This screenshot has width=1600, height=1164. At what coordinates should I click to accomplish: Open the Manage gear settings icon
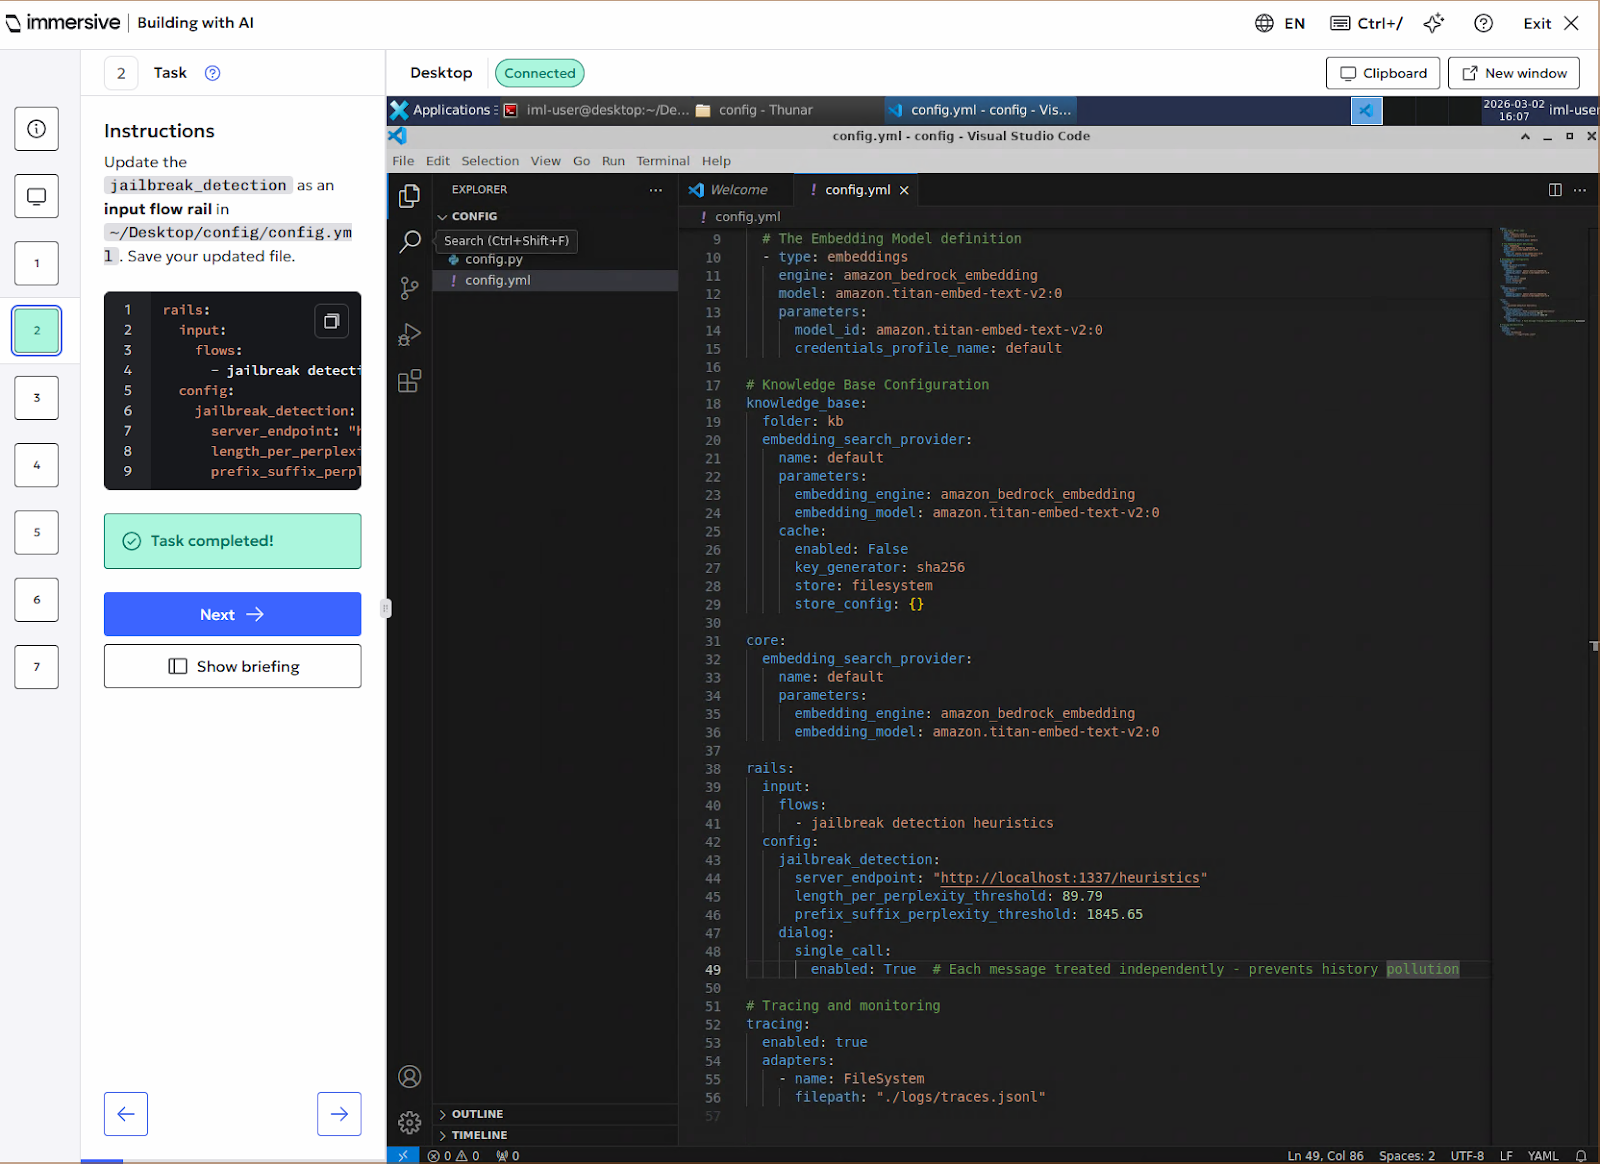point(409,1123)
